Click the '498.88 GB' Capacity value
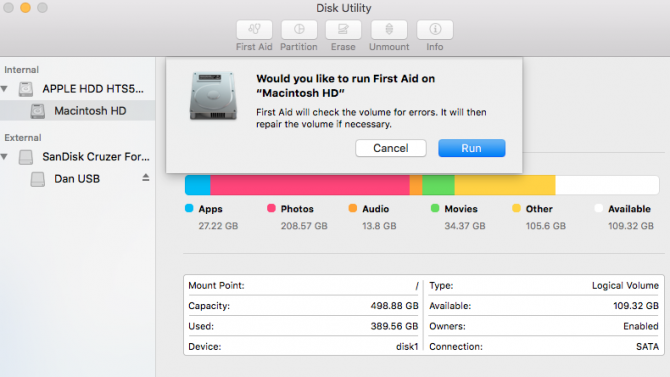This screenshot has height=377, width=670. (394, 306)
